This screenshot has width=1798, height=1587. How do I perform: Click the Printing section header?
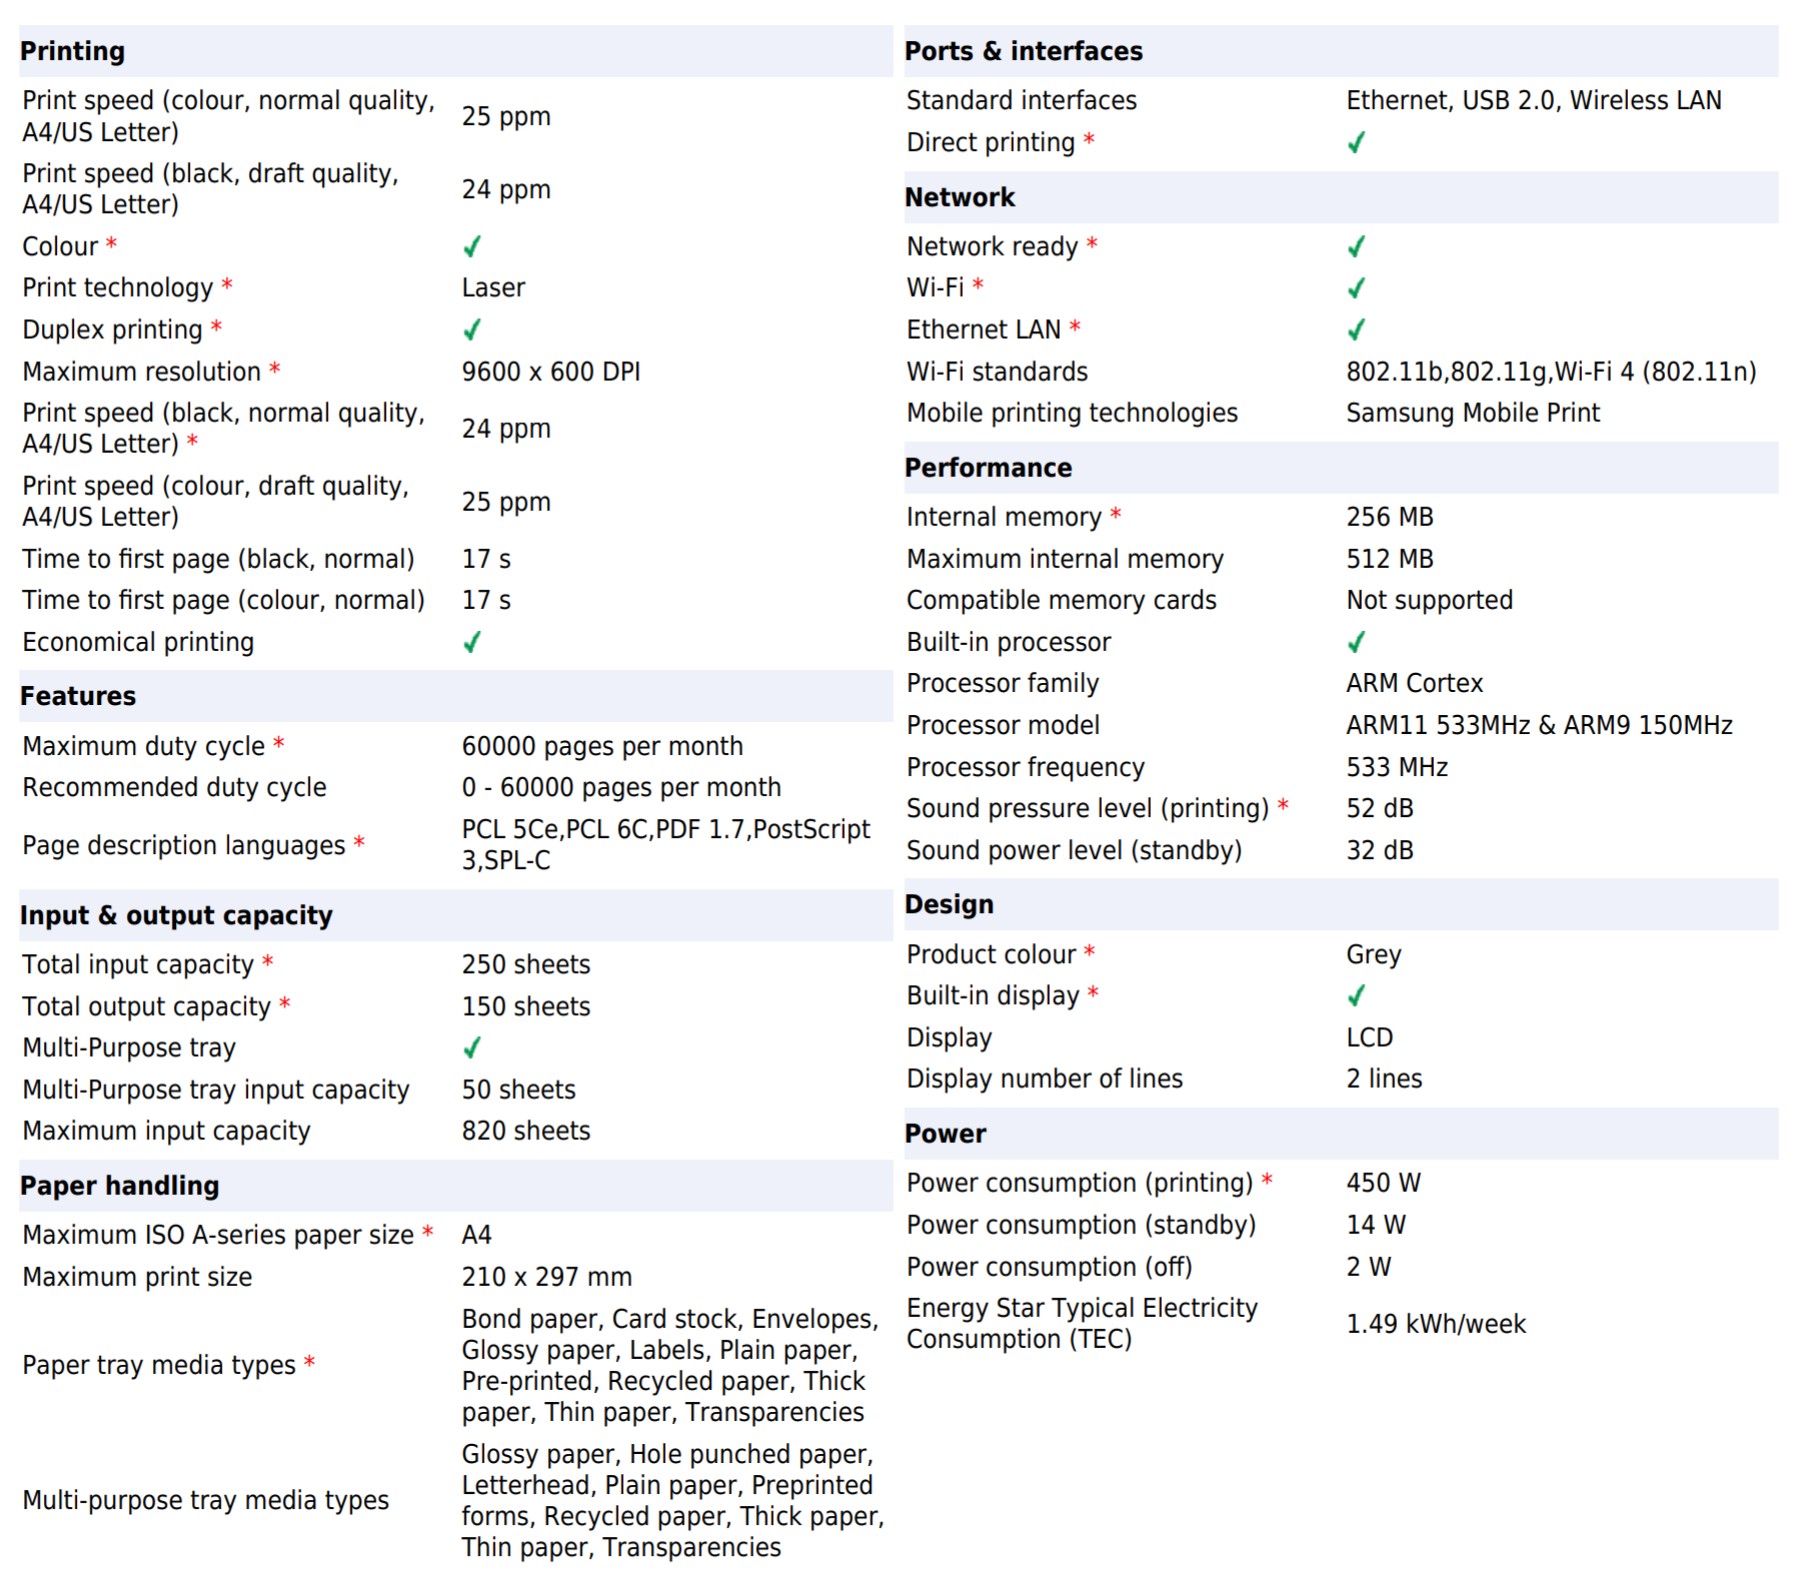tap(73, 51)
